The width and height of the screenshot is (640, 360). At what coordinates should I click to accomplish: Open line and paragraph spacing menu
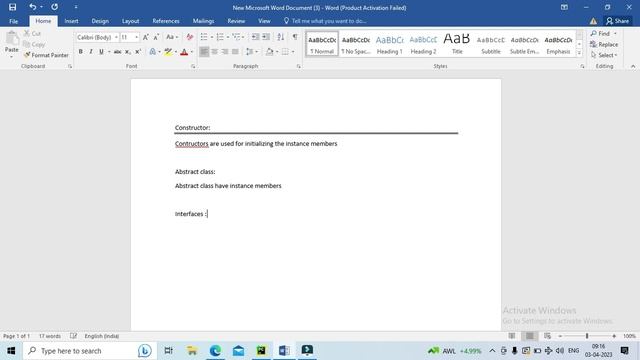click(x=251, y=52)
